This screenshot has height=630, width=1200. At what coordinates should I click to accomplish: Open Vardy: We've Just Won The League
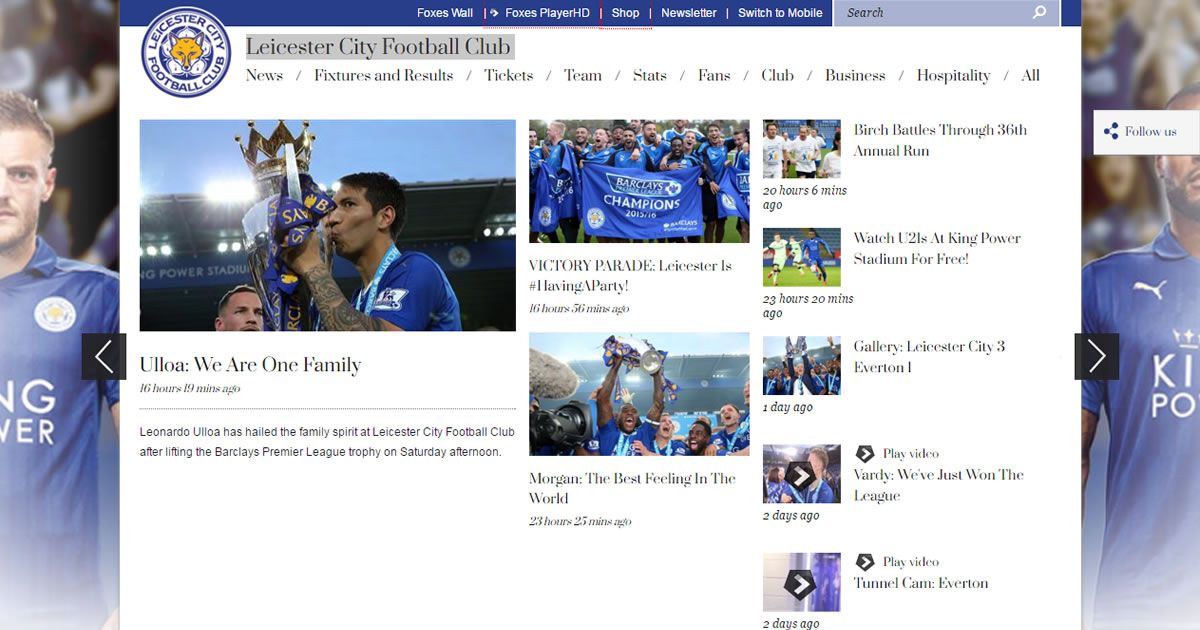coord(939,485)
